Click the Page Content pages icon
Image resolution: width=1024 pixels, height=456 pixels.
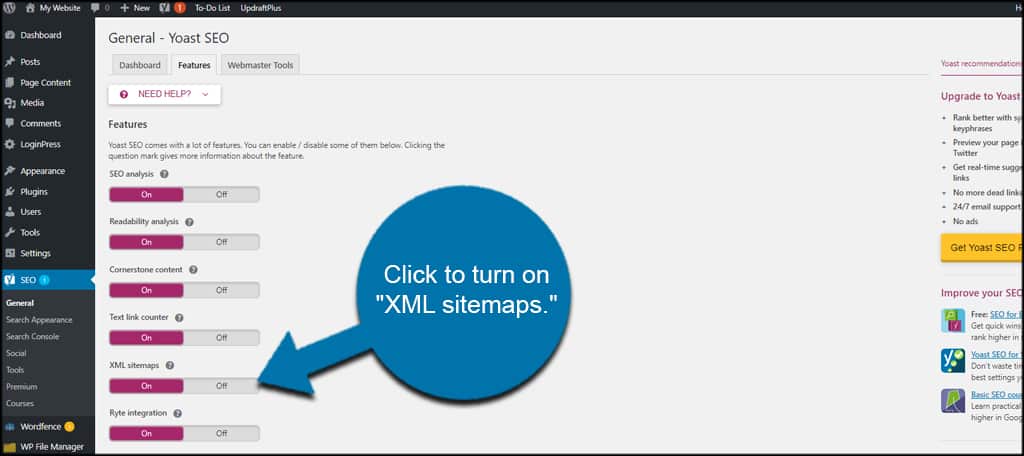pyautogui.click(x=10, y=83)
